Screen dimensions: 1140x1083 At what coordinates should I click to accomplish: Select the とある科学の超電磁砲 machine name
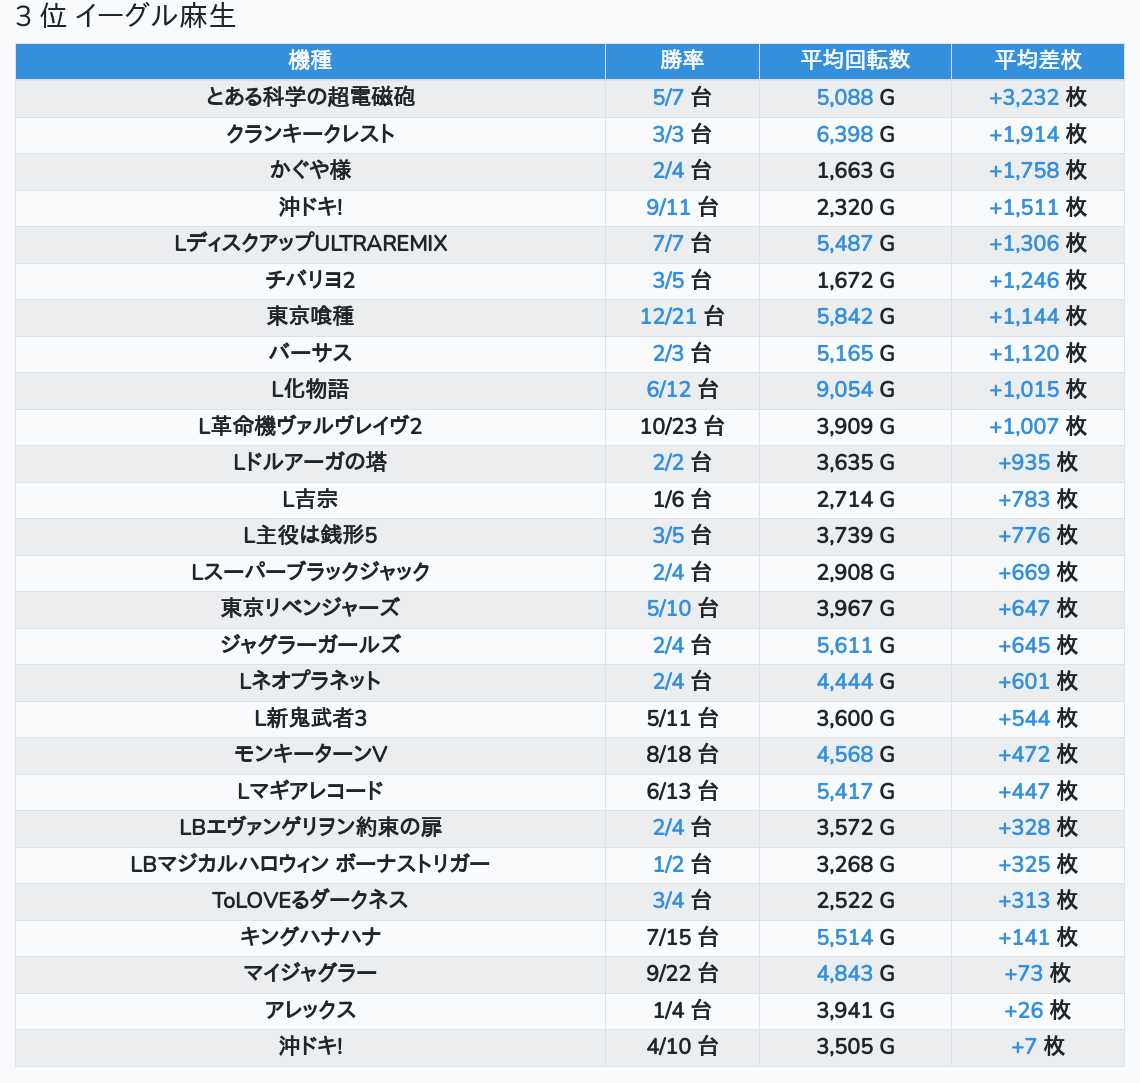click(x=310, y=97)
